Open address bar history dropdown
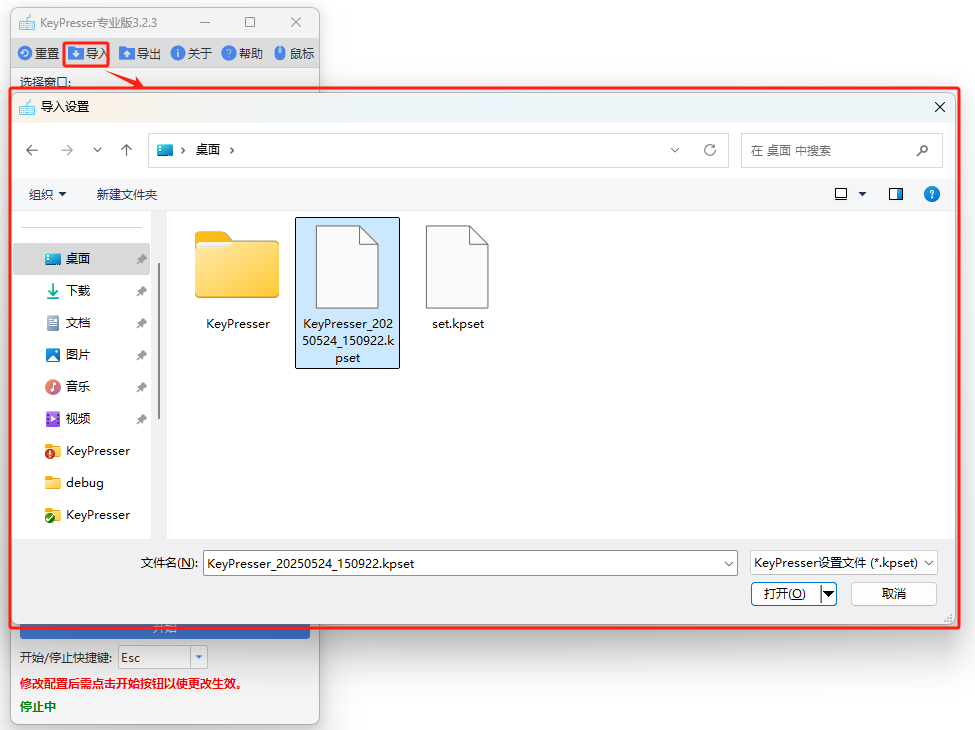Image resolution: width=975 pixels, height=730 pixels. coord(675,150)
